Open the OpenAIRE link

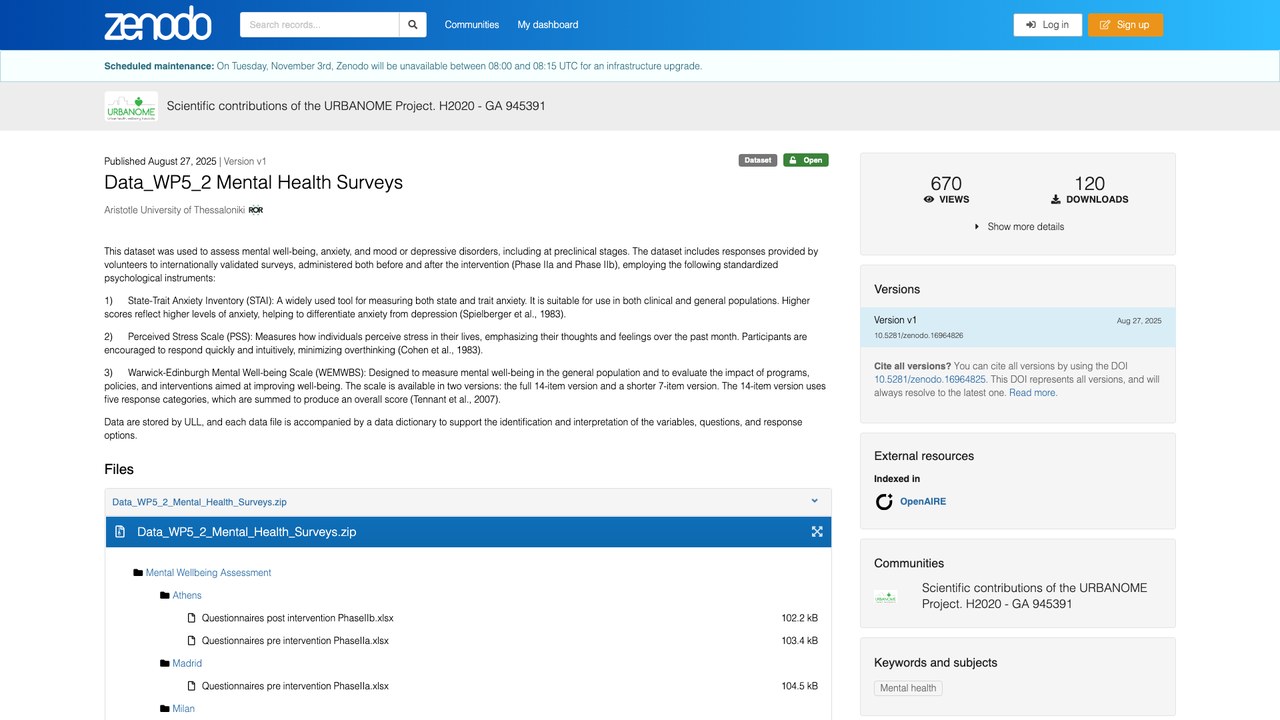tap(923, 502)
